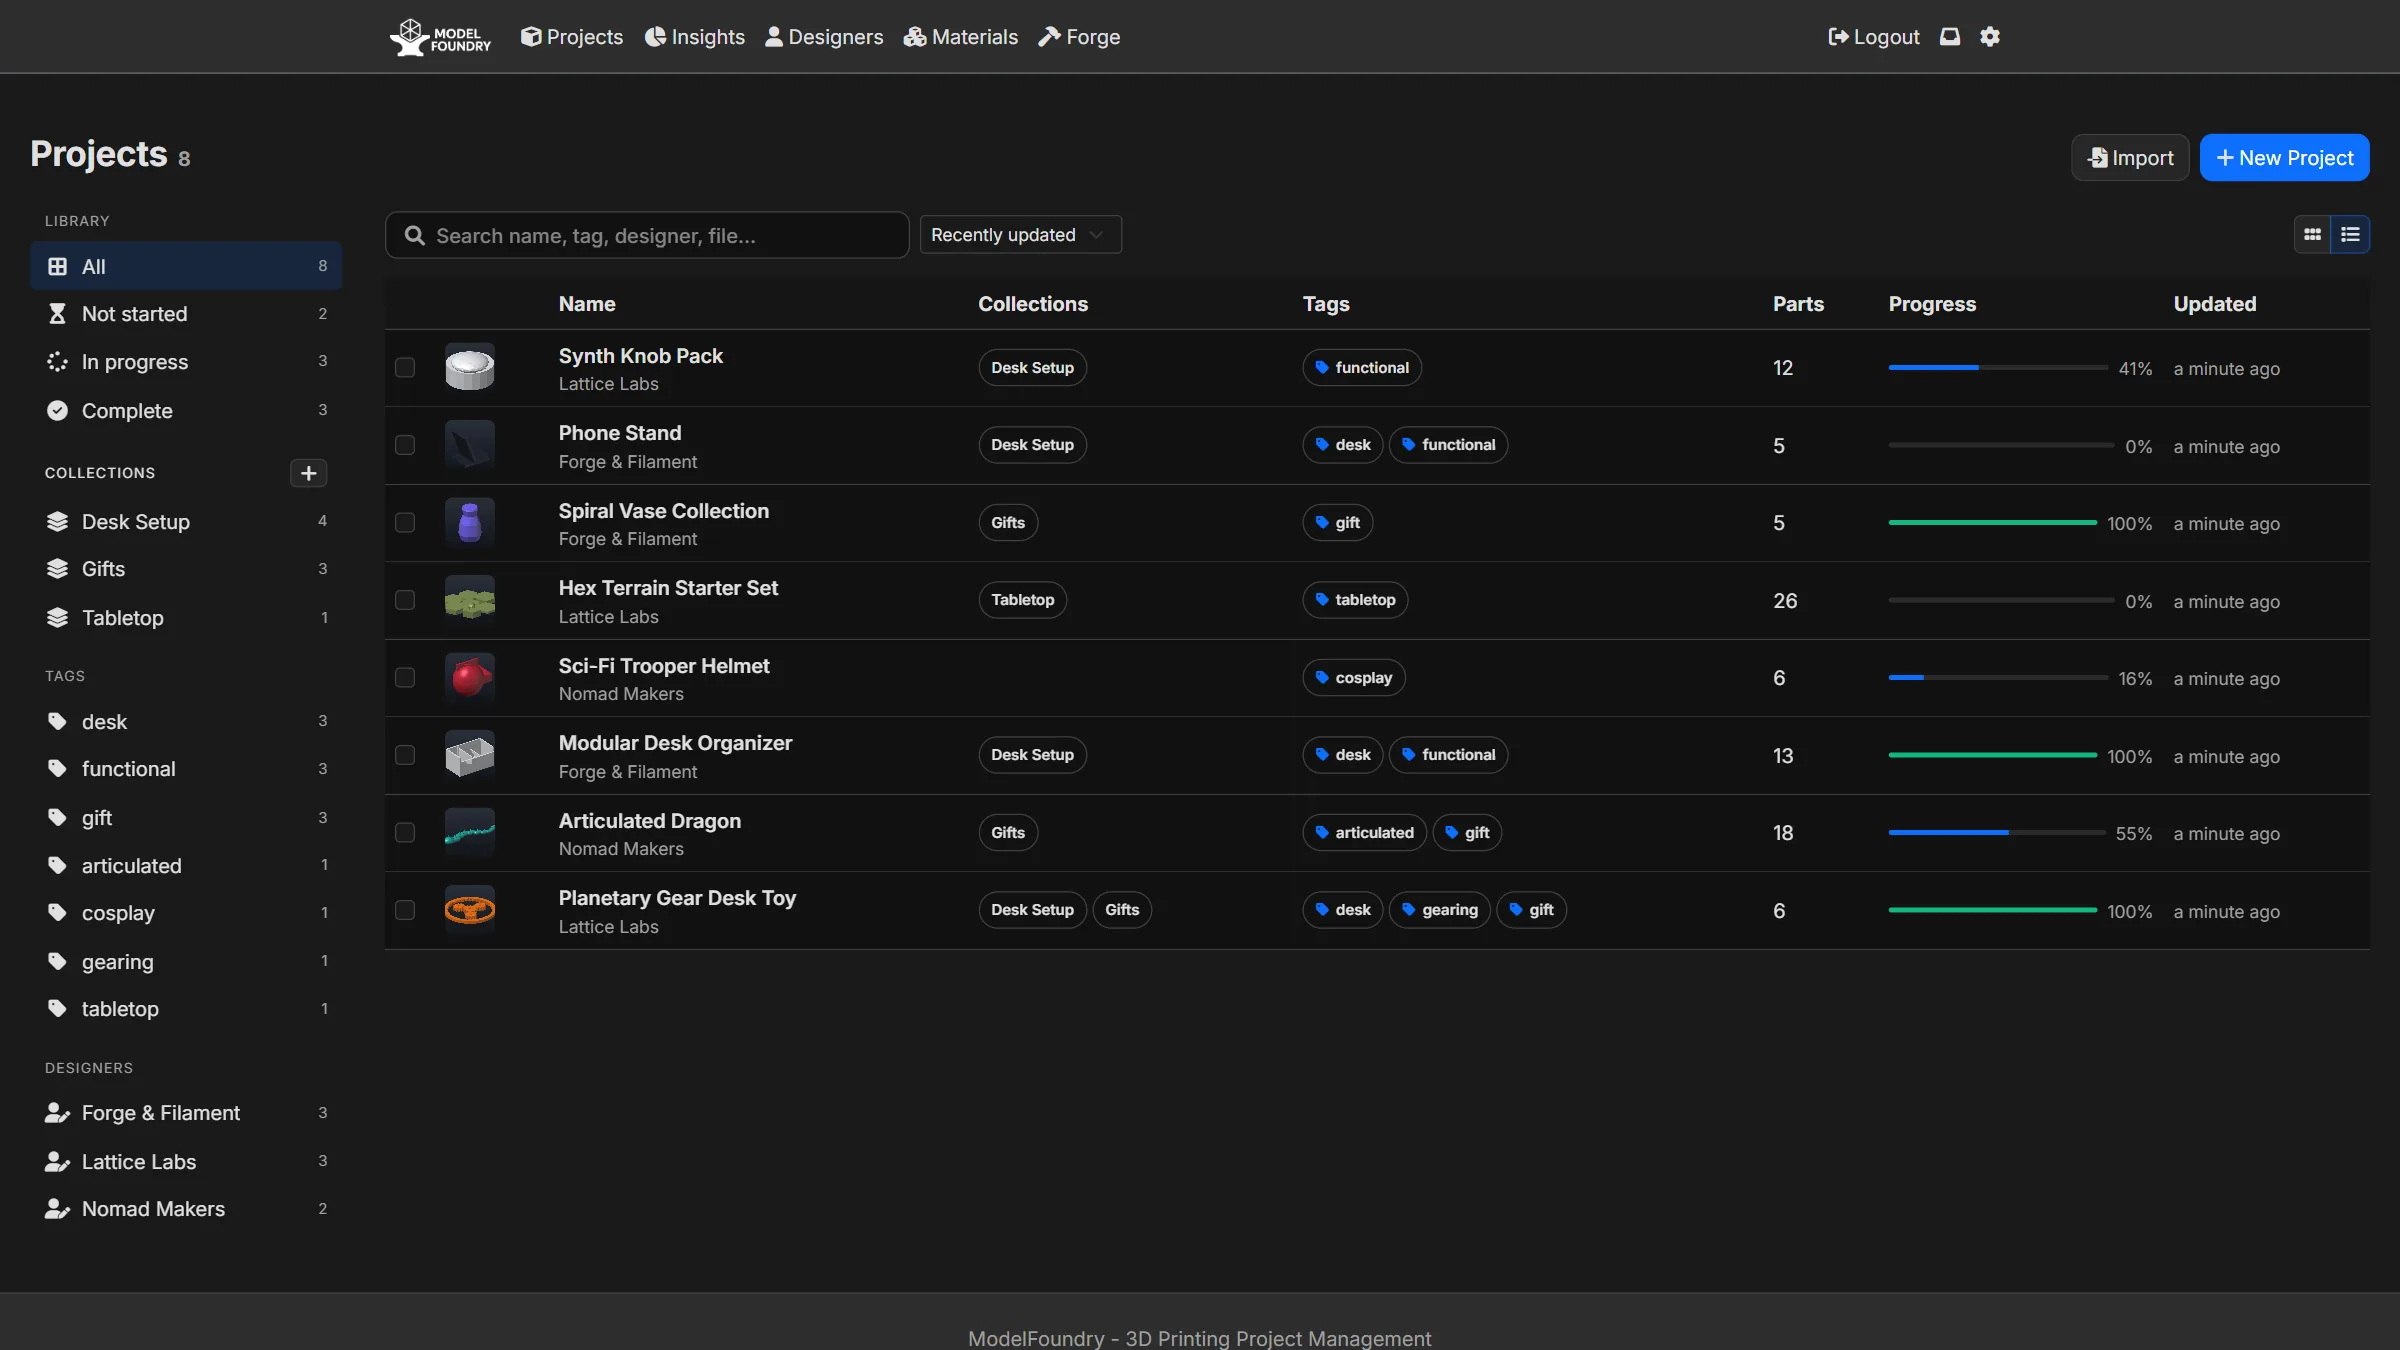Click the search name, tag, designer field
2400x1350 pixels.
(x=647, y=235)
